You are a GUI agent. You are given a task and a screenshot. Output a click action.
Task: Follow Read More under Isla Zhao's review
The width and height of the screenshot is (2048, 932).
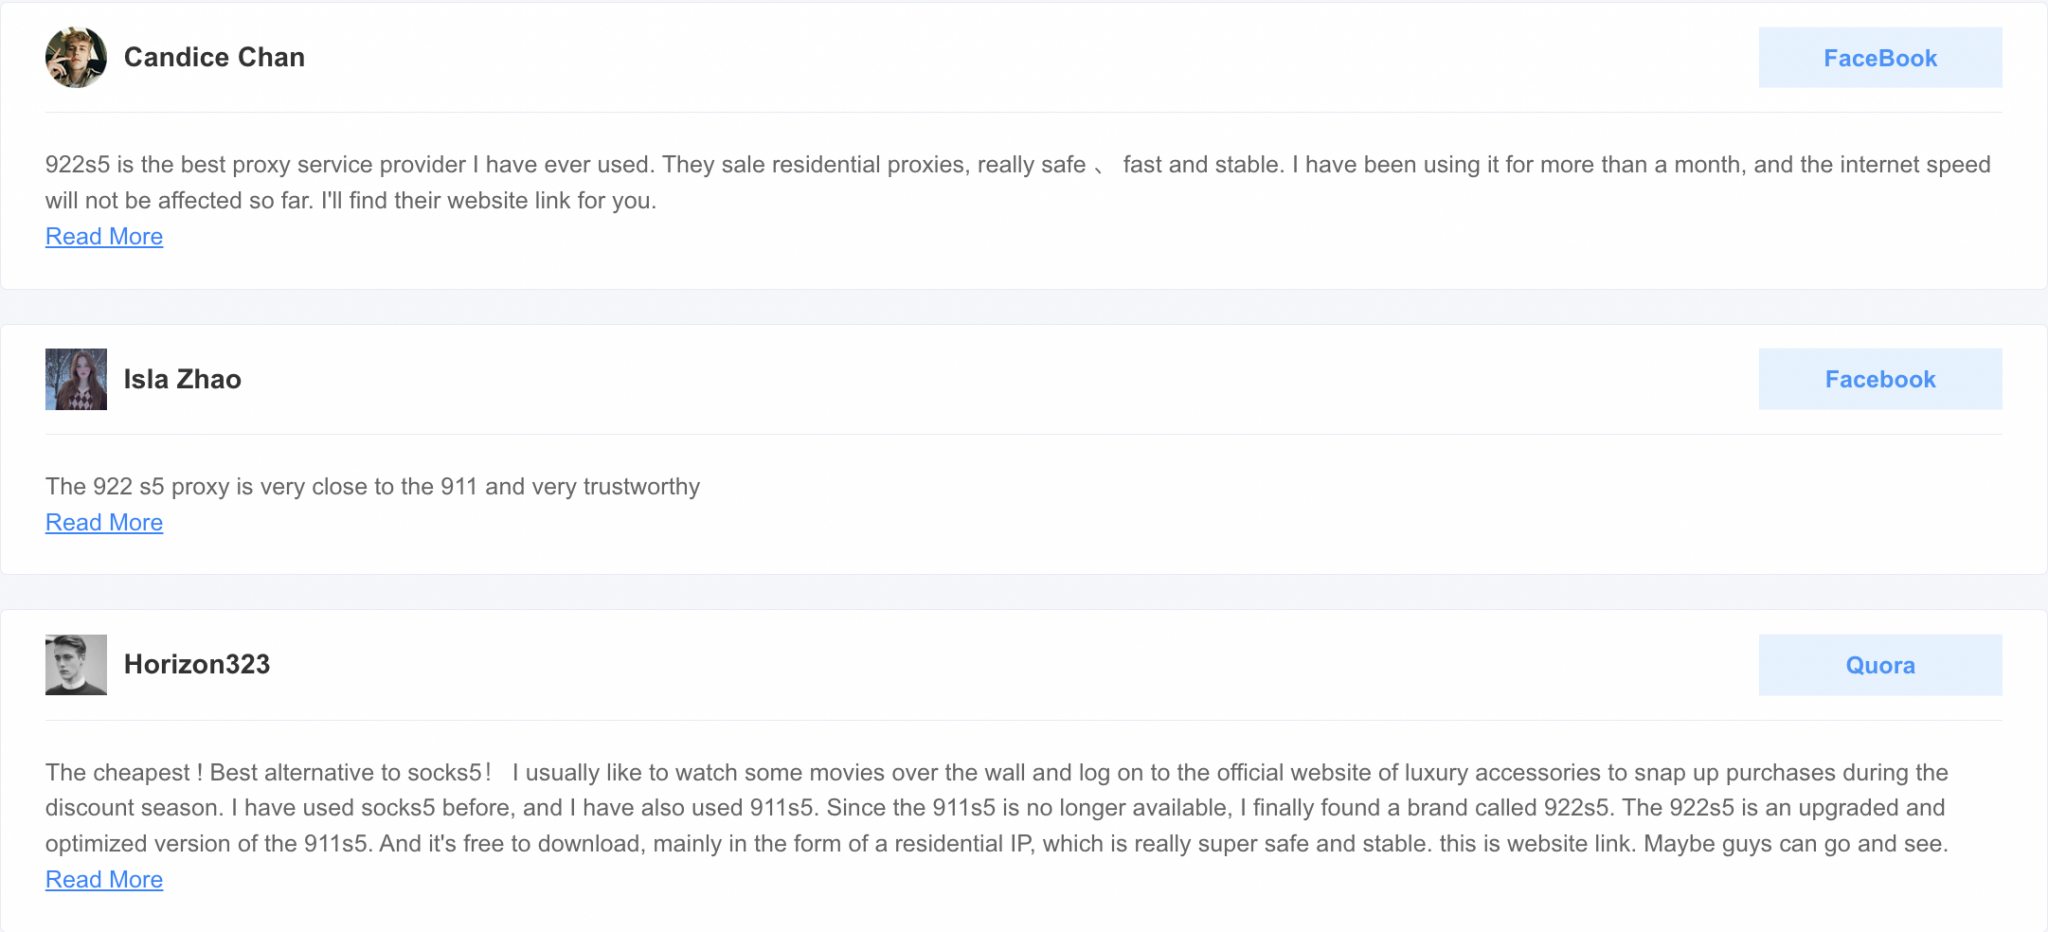(x=104, y=523)
